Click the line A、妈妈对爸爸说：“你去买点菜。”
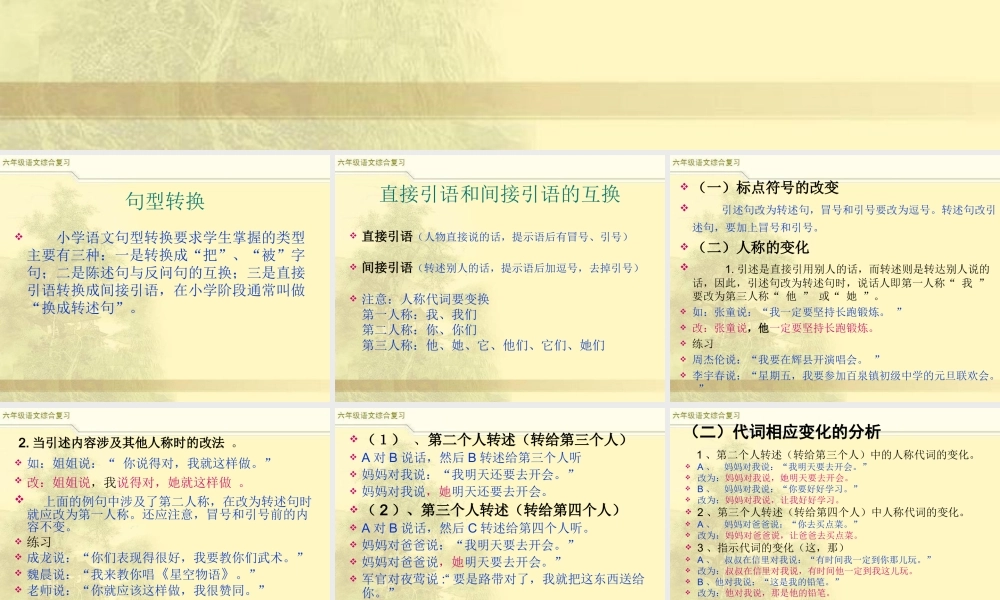1000x600 pixels. click(777, 524)
